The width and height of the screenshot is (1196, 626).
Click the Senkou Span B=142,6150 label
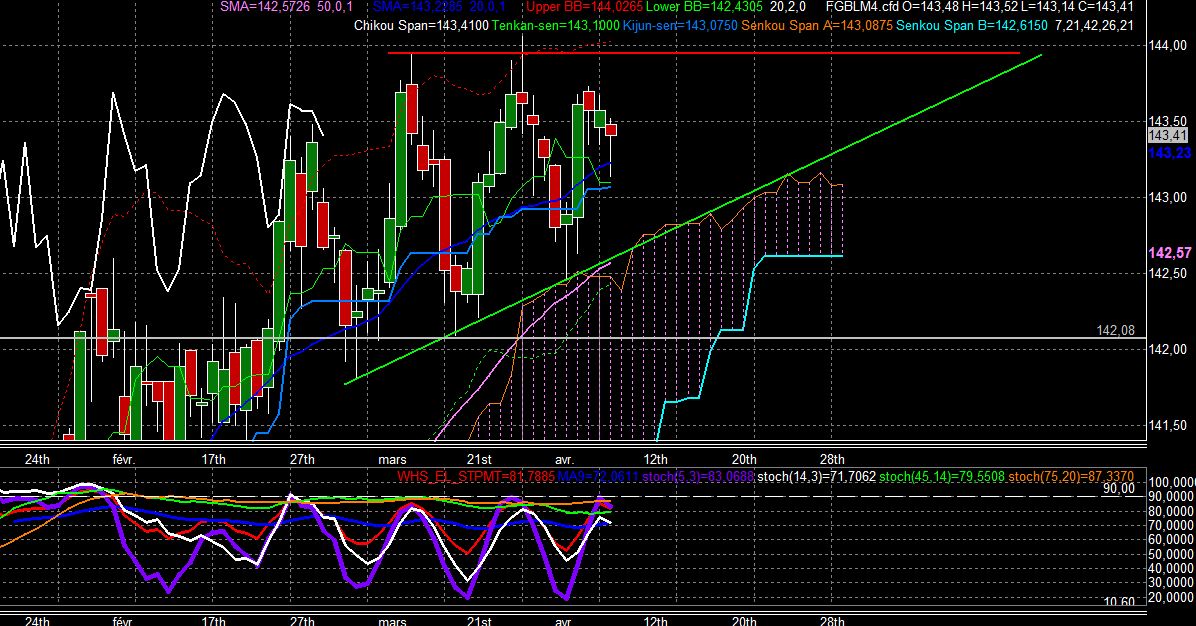coord(972,25)
